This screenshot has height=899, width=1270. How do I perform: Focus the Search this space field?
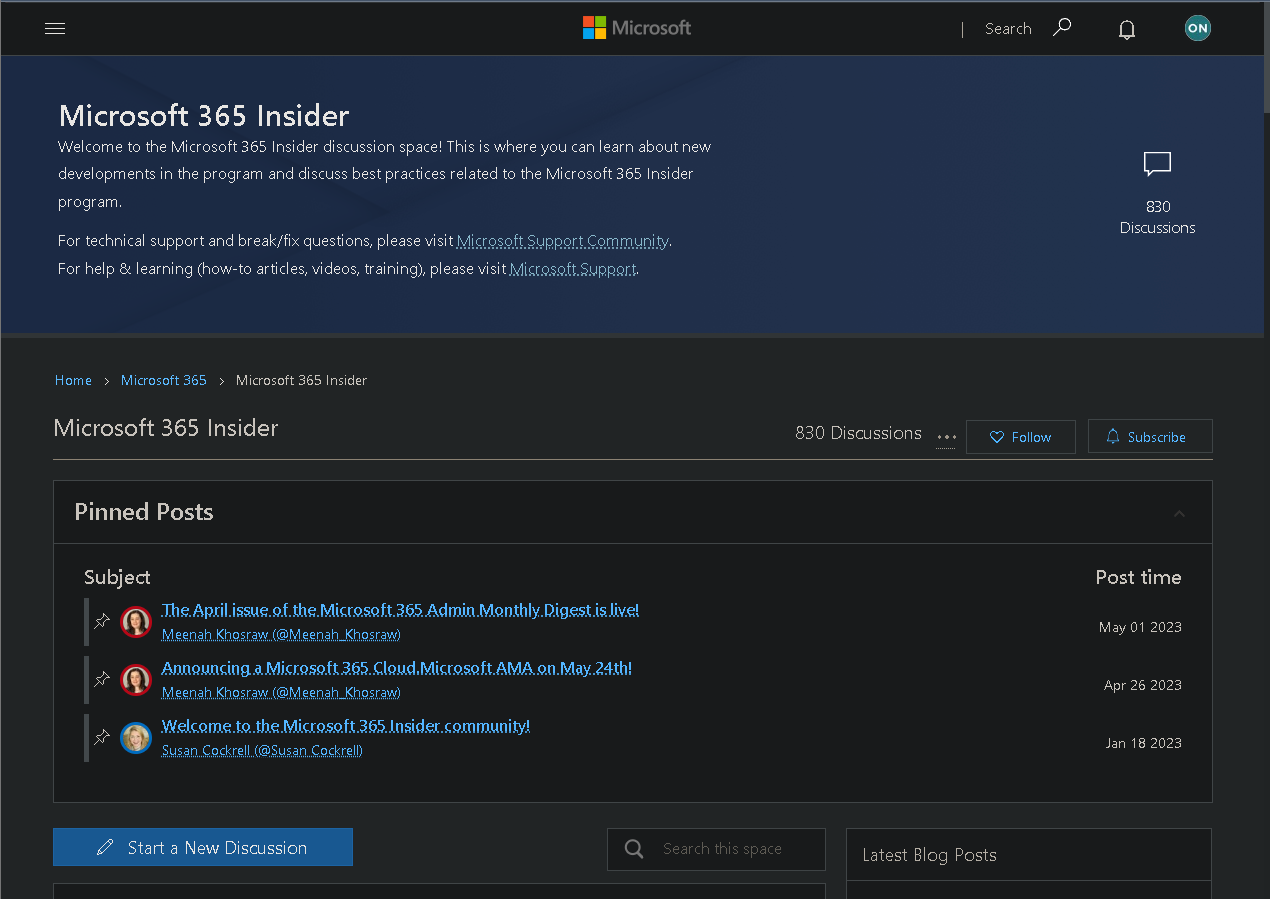click(x=716, y=849)
